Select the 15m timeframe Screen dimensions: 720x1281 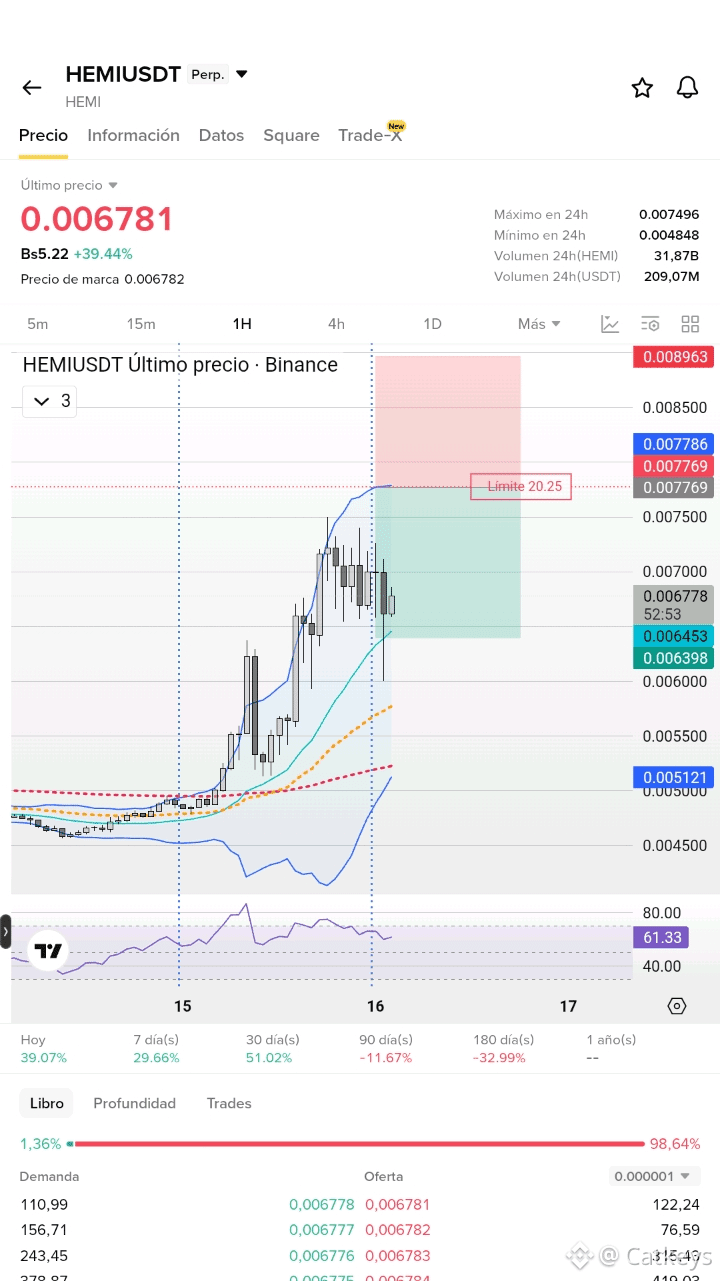coord(141,324)
